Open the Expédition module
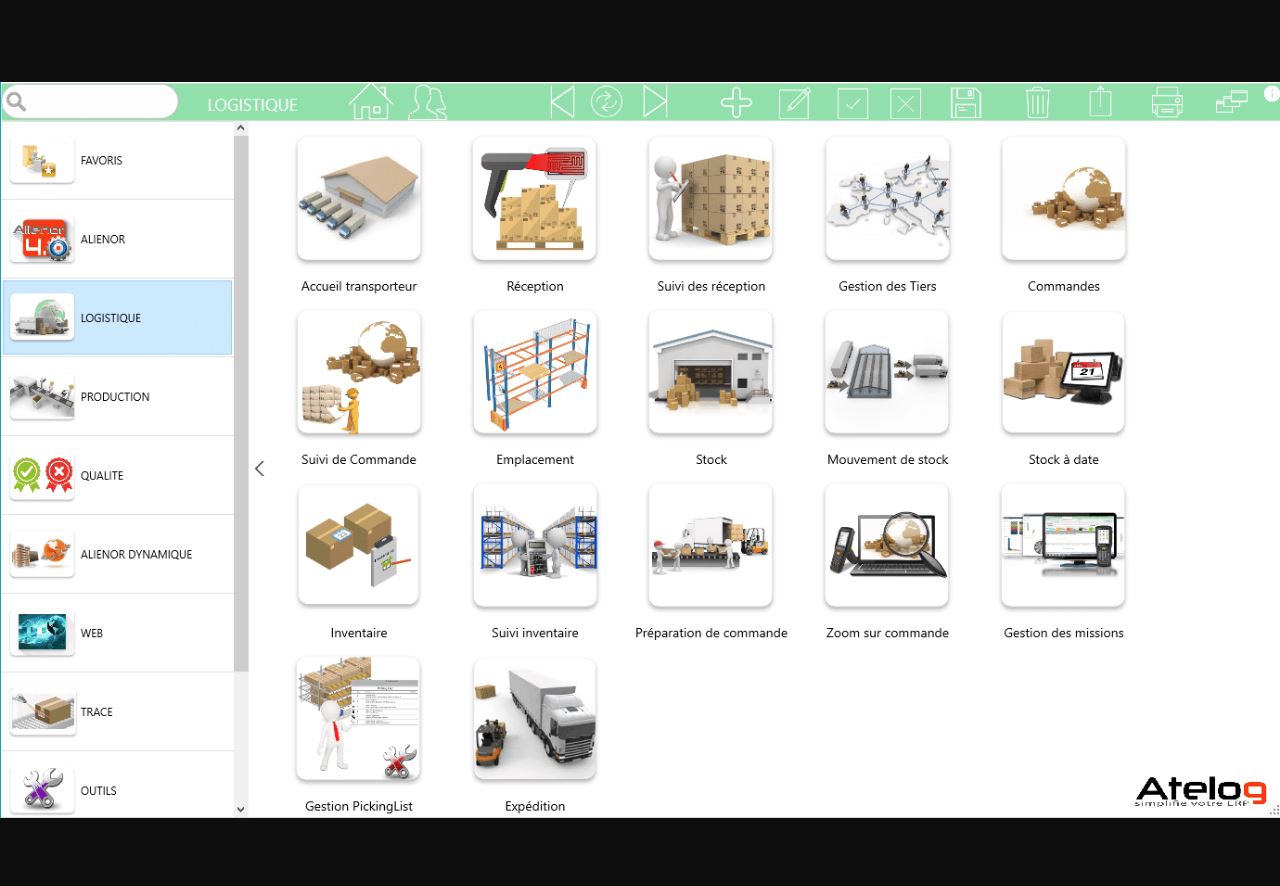The image size is (1280, 886). [x=534, y=719]
